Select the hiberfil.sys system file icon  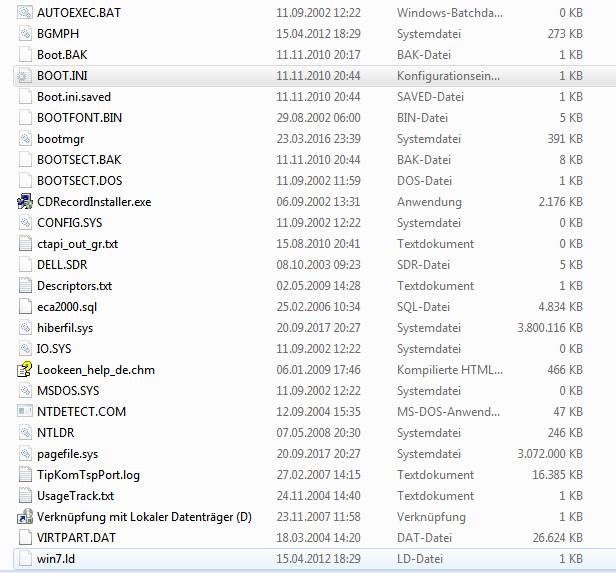[25, 328]
